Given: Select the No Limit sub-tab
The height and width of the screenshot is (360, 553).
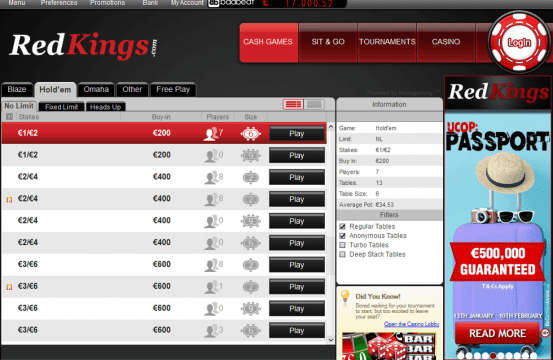Looking at the screenshot, I should (x=19, y=106).
